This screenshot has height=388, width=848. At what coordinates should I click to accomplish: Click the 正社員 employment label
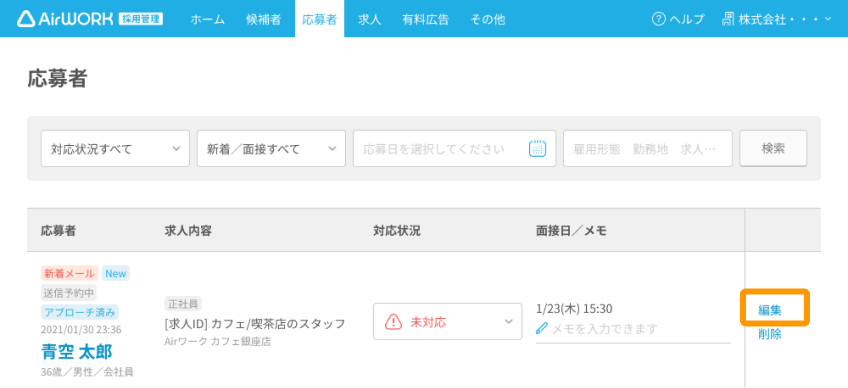tap(183, 304)
